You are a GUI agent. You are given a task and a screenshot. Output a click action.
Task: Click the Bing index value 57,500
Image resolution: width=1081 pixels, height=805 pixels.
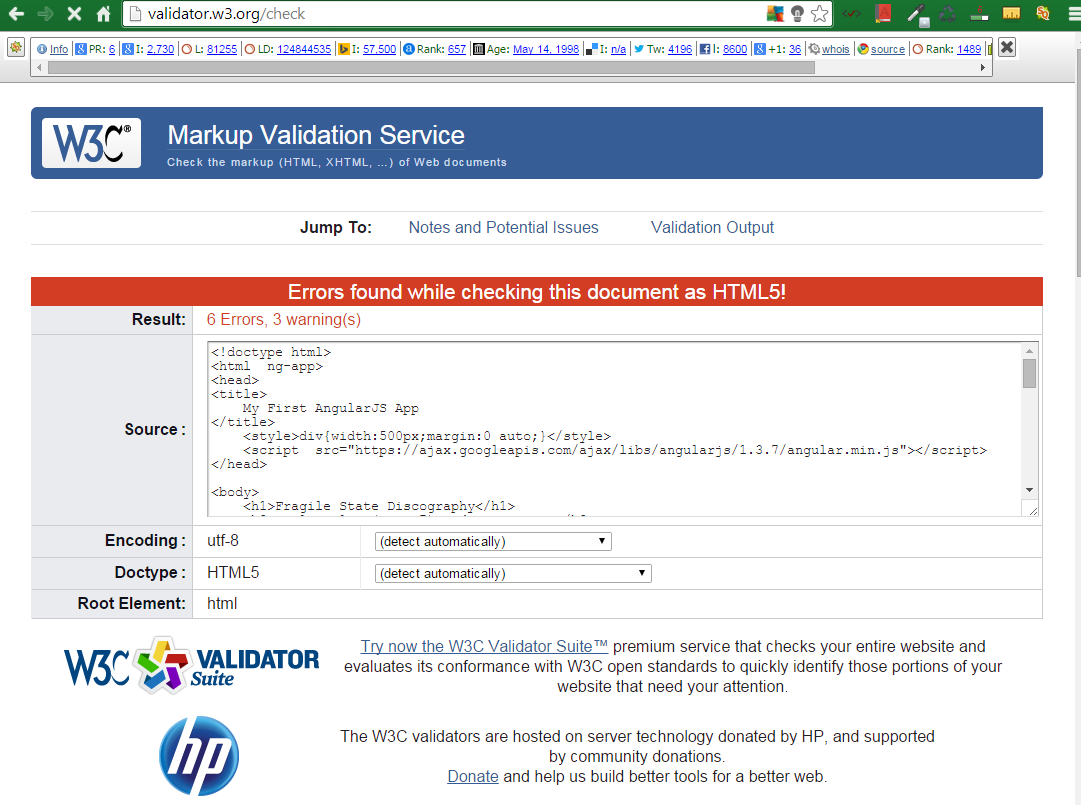click(379, 49)
